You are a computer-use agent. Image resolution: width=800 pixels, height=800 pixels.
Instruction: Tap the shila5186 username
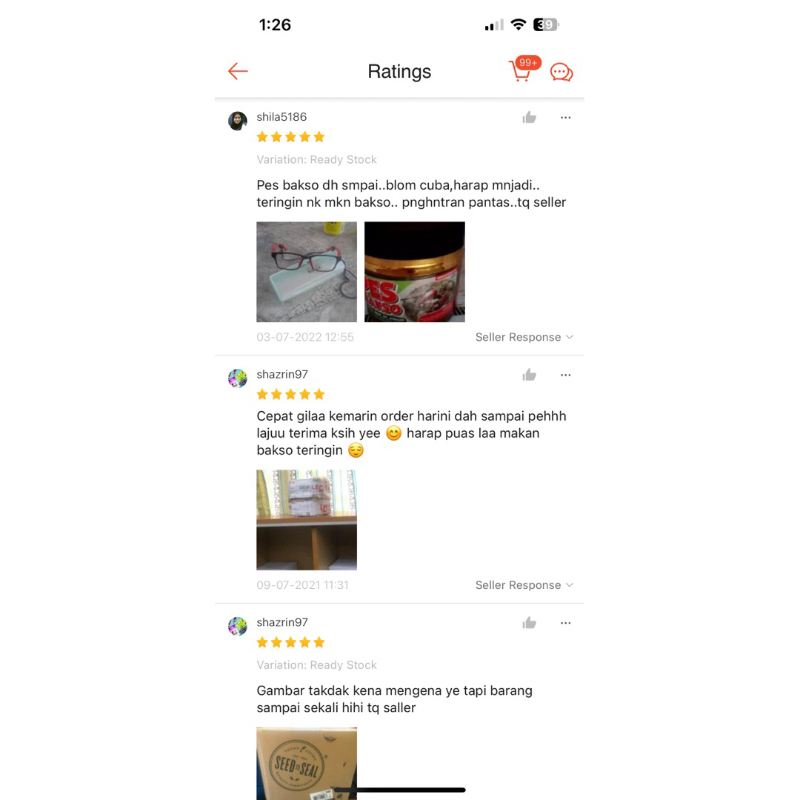(282, 117)
